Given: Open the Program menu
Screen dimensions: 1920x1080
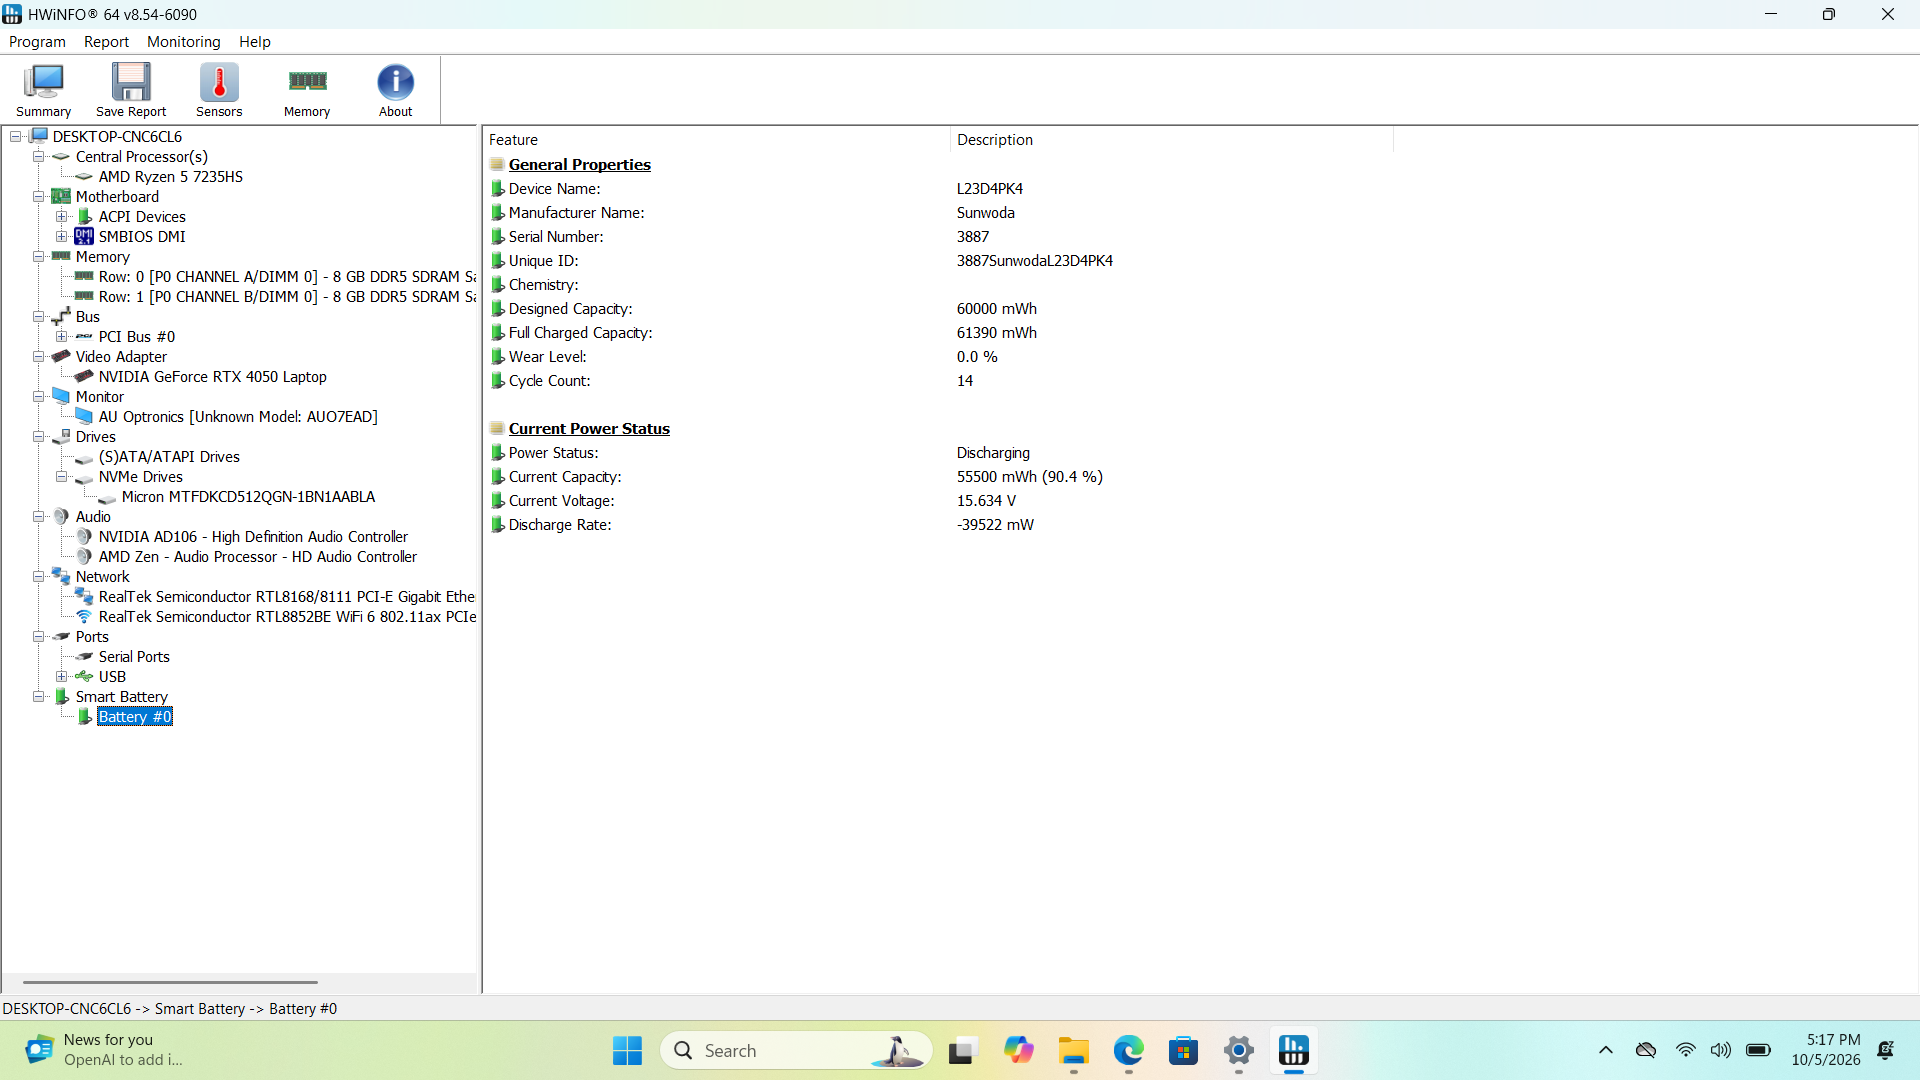Looking at the screenshot, I should (37, 42).
